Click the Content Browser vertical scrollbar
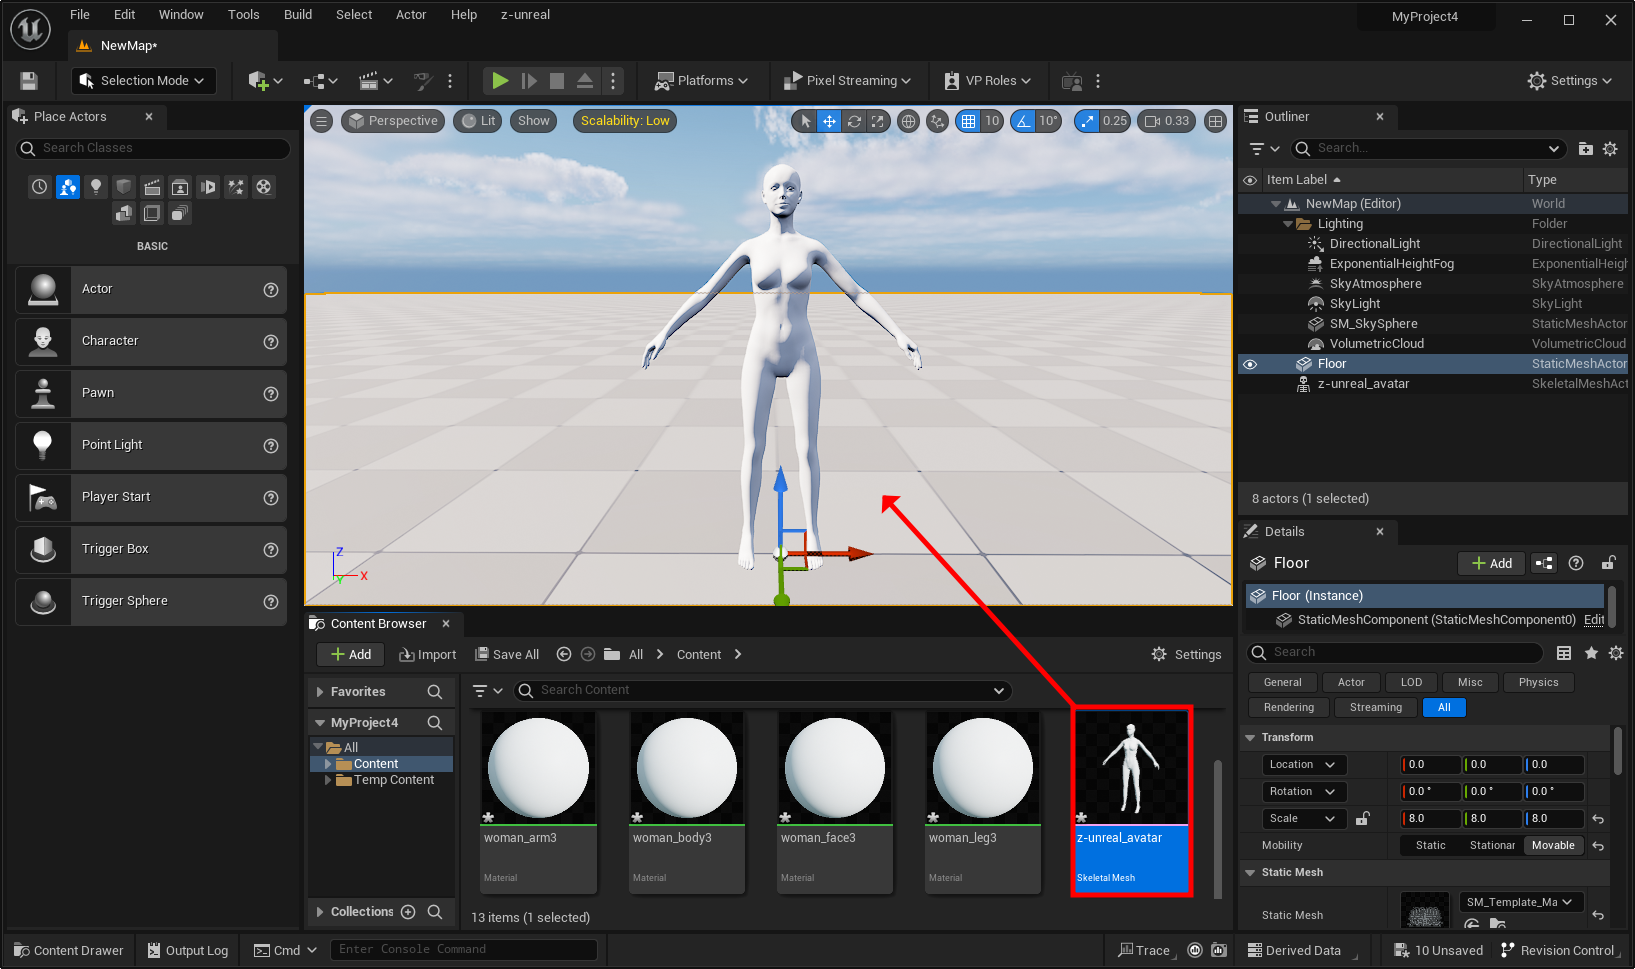Screen dimensions: 1635x969 (1218, 830)
